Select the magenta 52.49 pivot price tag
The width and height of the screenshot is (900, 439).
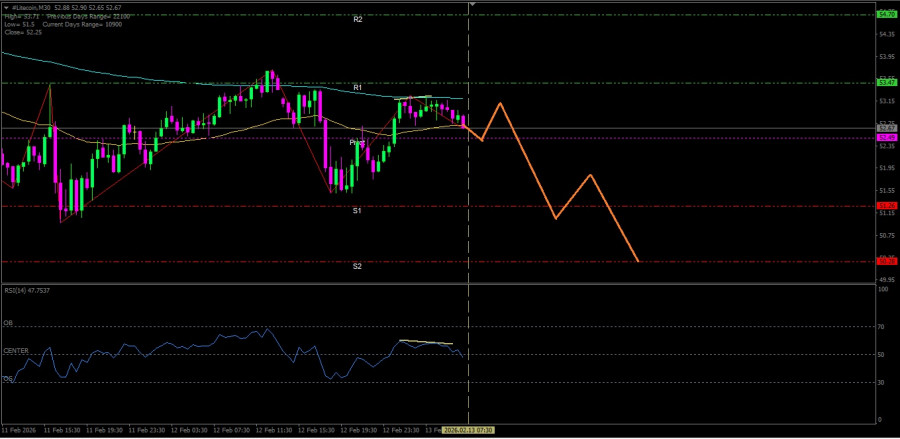886,137
